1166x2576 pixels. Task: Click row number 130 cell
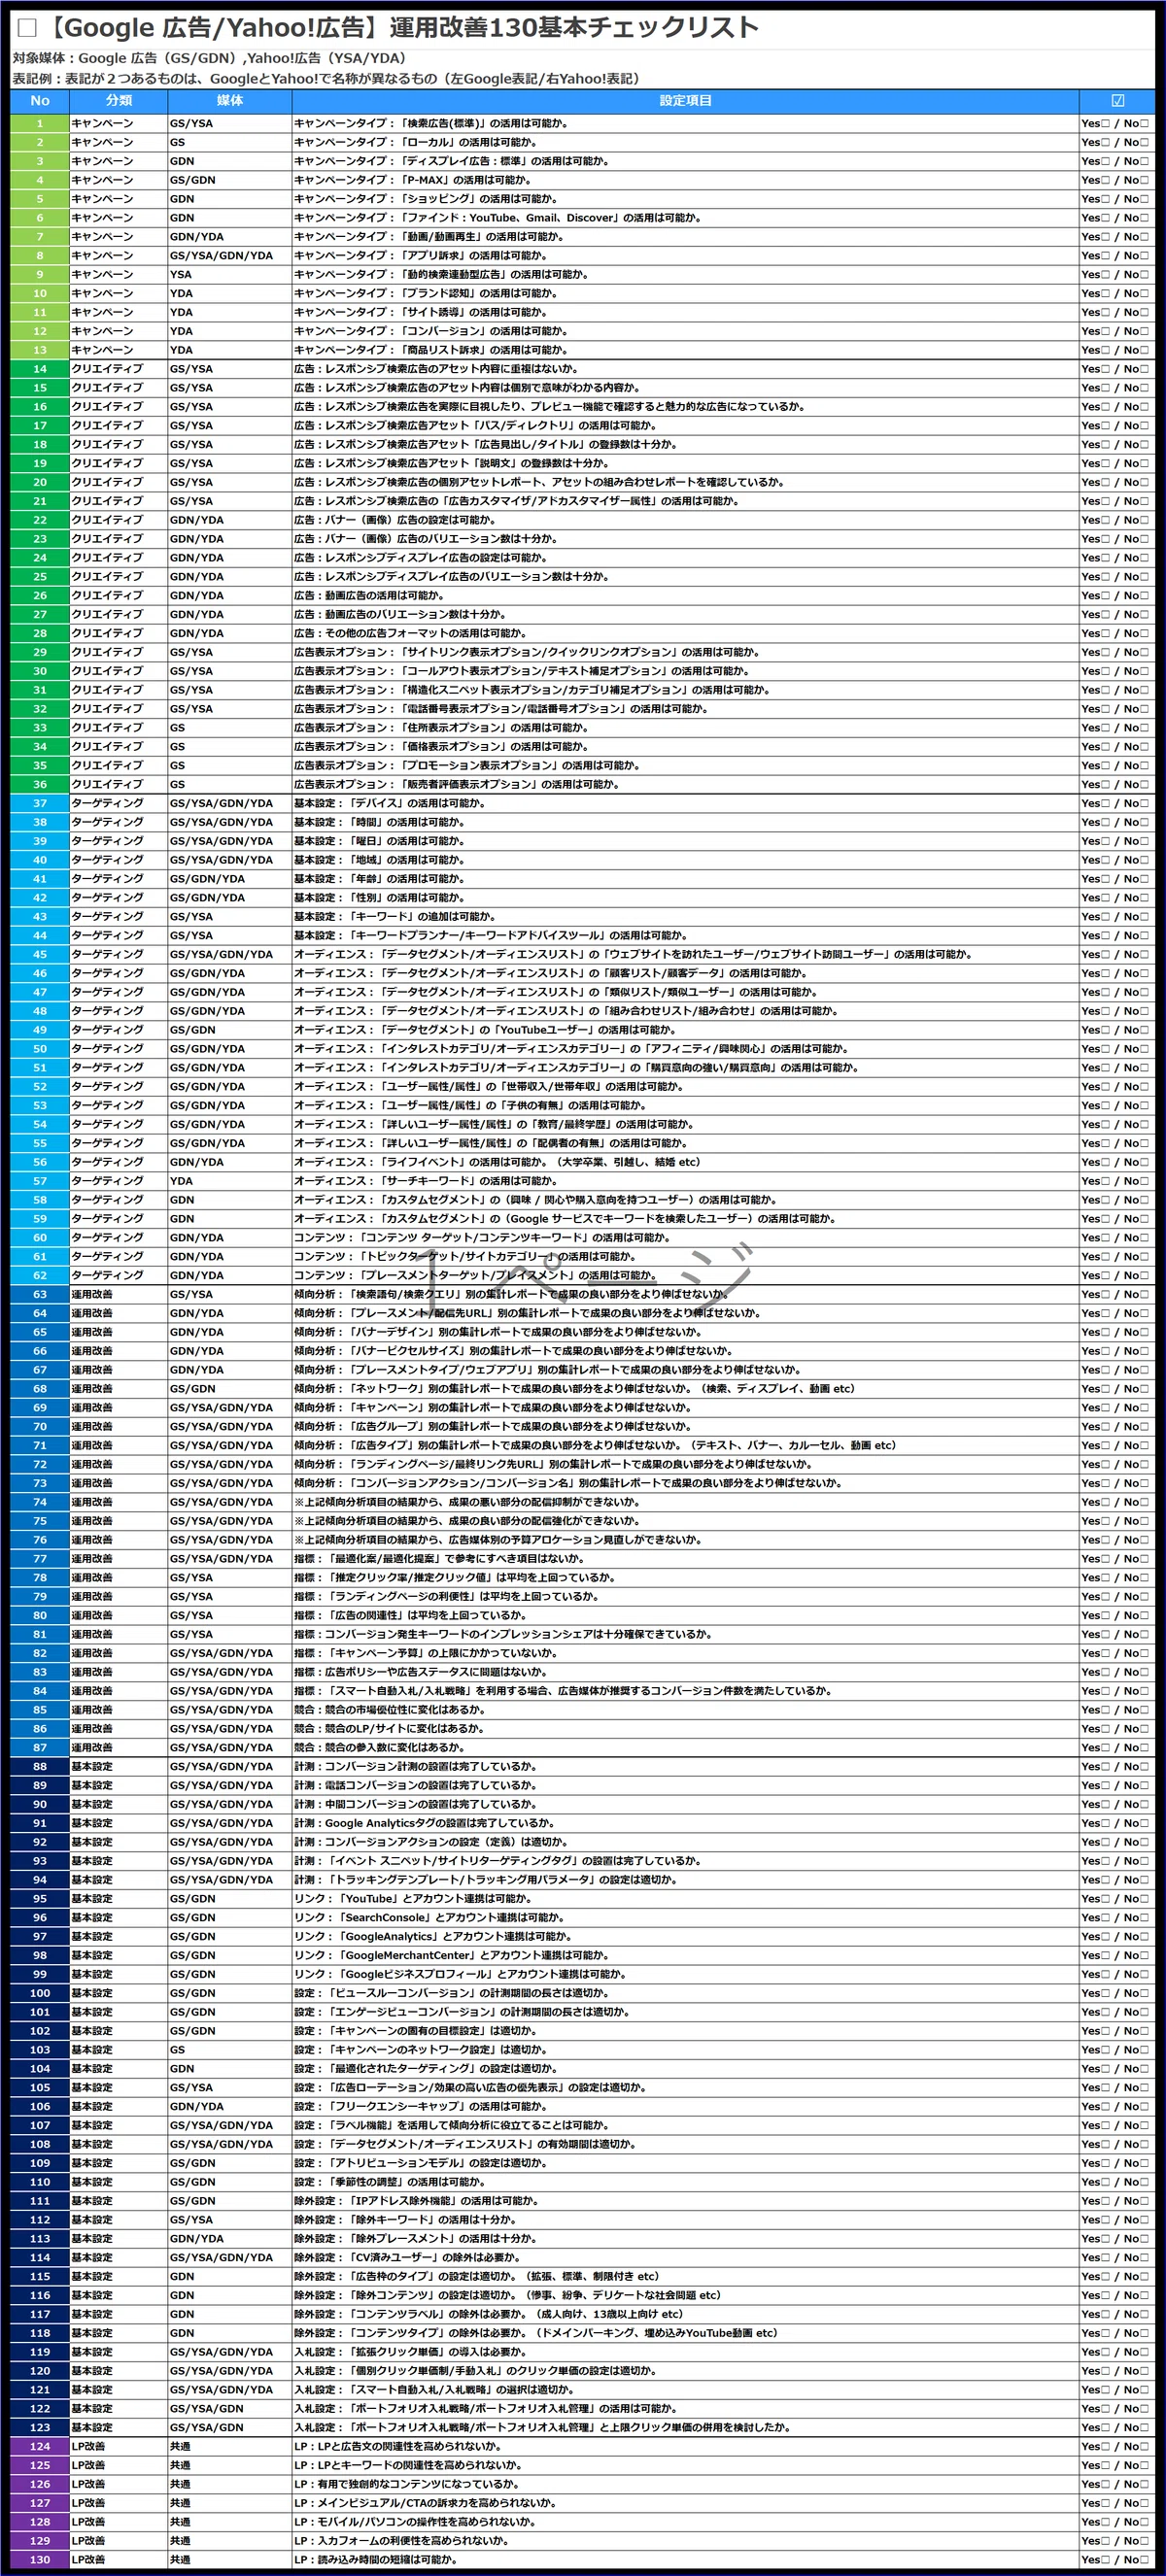(40, 2560)
